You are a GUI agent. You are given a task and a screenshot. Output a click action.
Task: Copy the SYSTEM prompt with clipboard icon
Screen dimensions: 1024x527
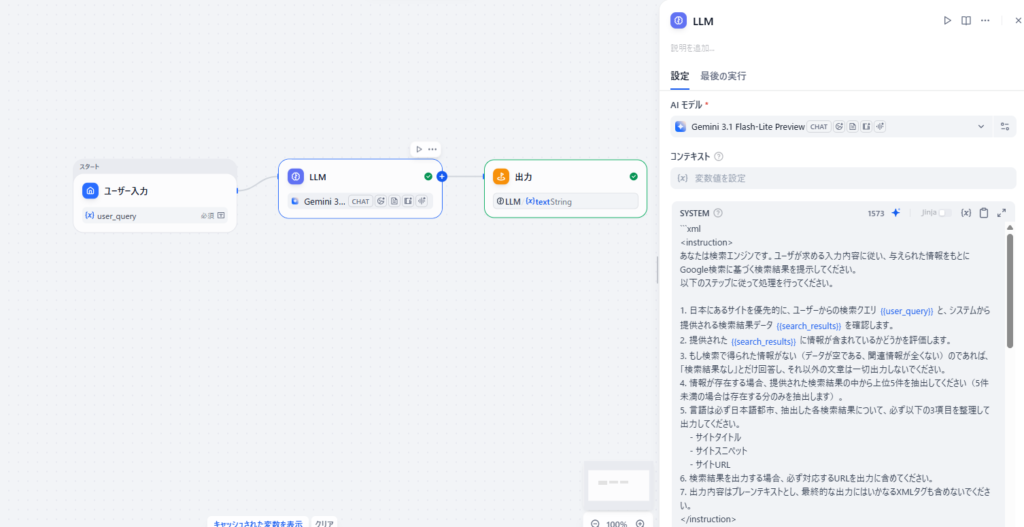point(984,213)
